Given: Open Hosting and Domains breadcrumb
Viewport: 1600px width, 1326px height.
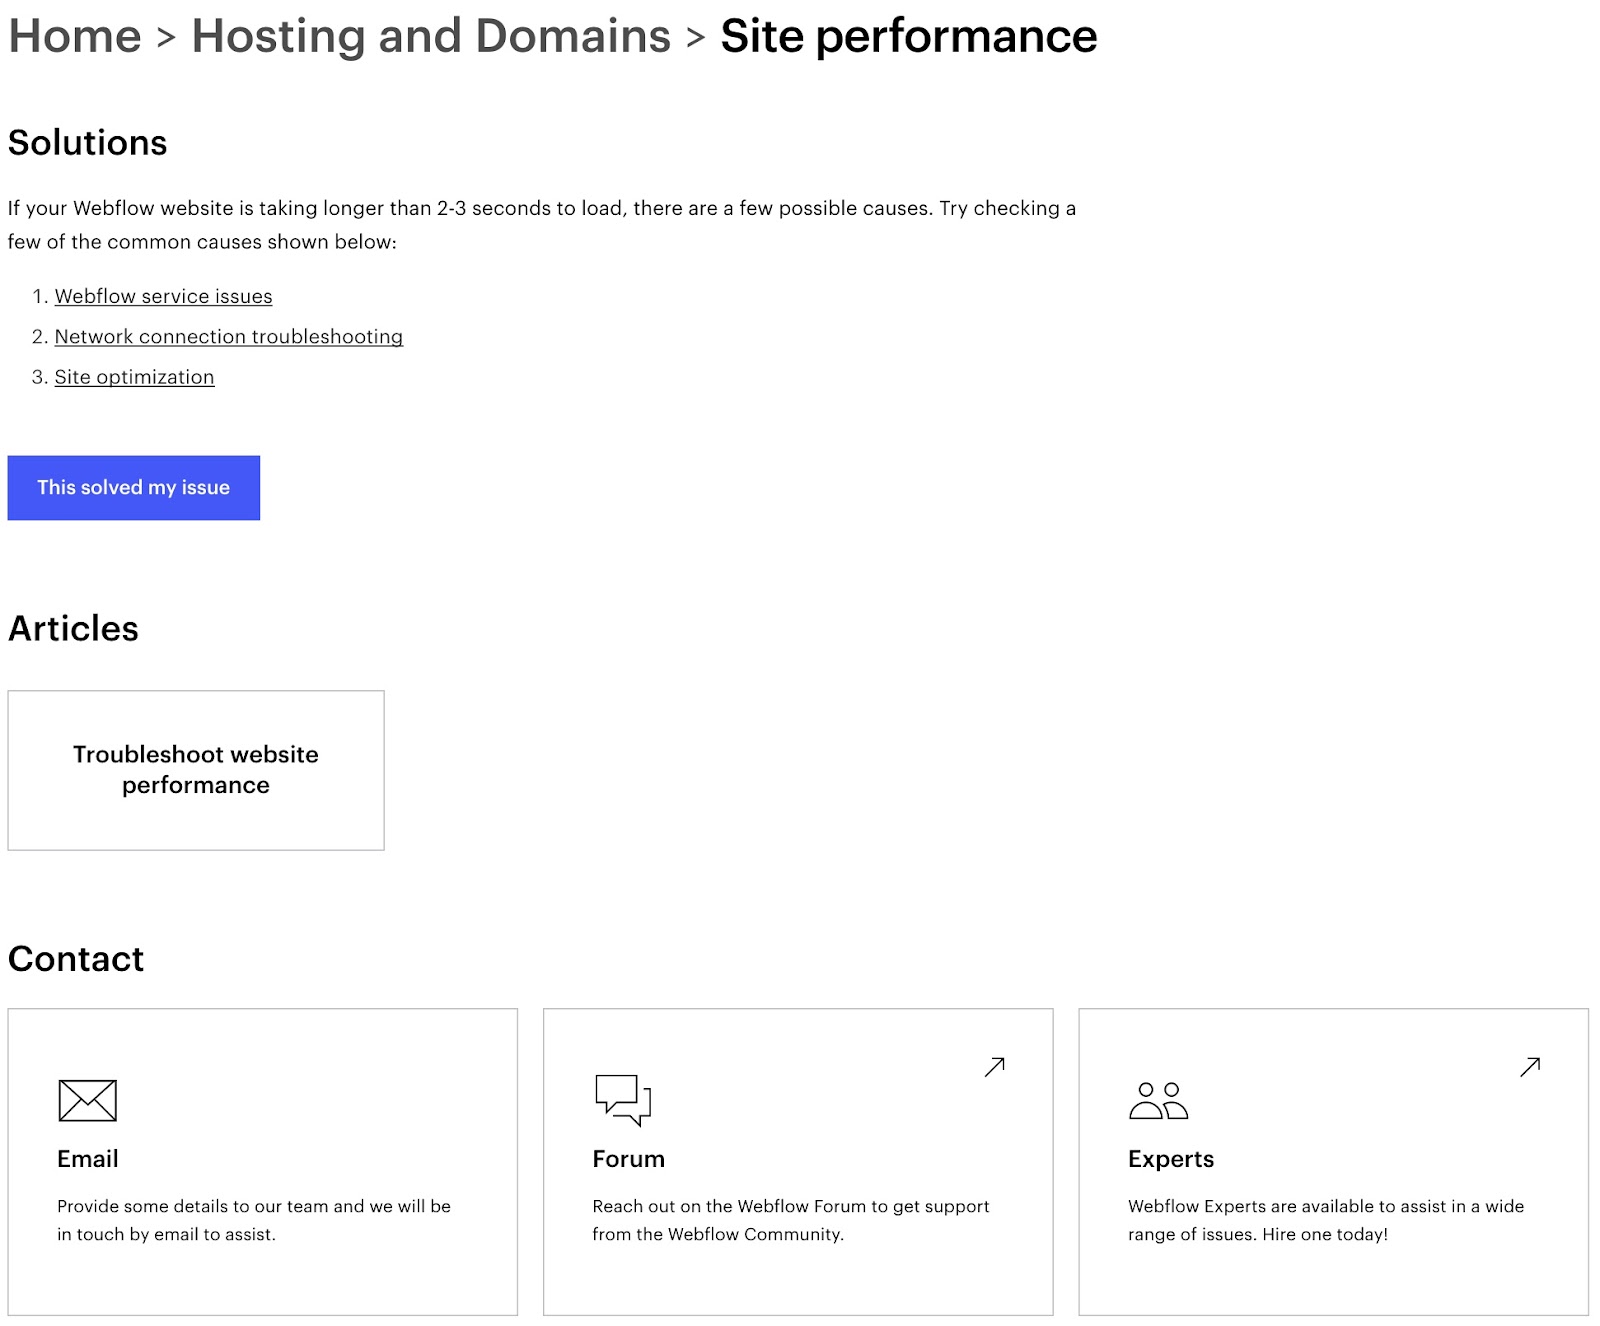Looking at the screenshot, I should [431, 36].
